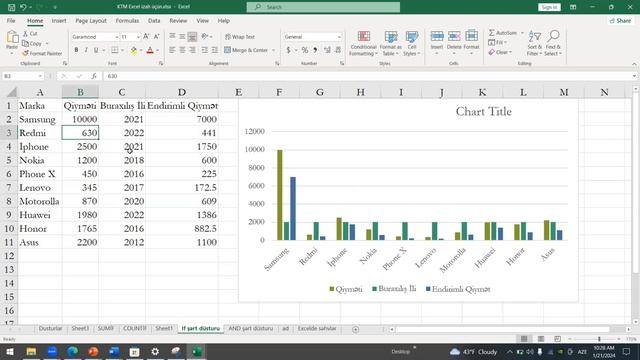Open the COUNTIF sheet tab
640x360 pixels.
(135, 328)
